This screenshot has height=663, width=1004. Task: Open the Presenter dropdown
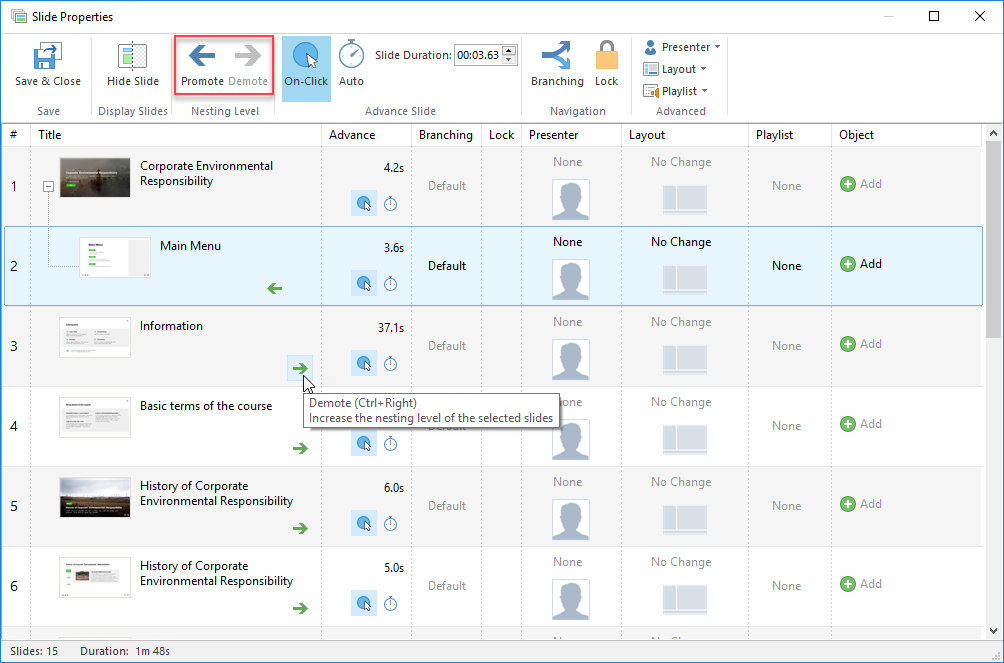(682, 47)
